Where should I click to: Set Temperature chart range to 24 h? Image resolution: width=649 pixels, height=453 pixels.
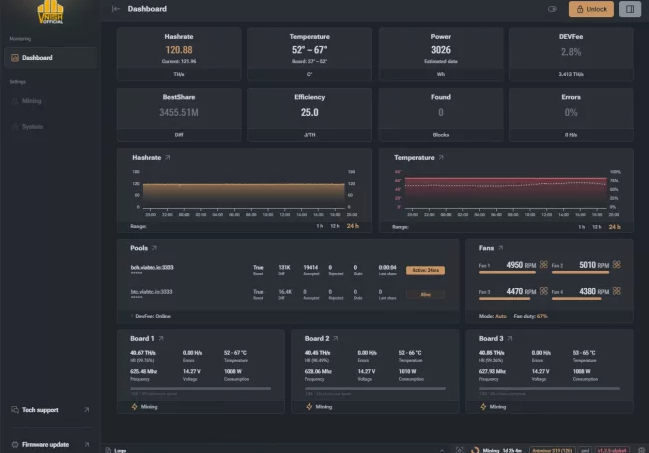pyautogui.click(x=615, y=227)
